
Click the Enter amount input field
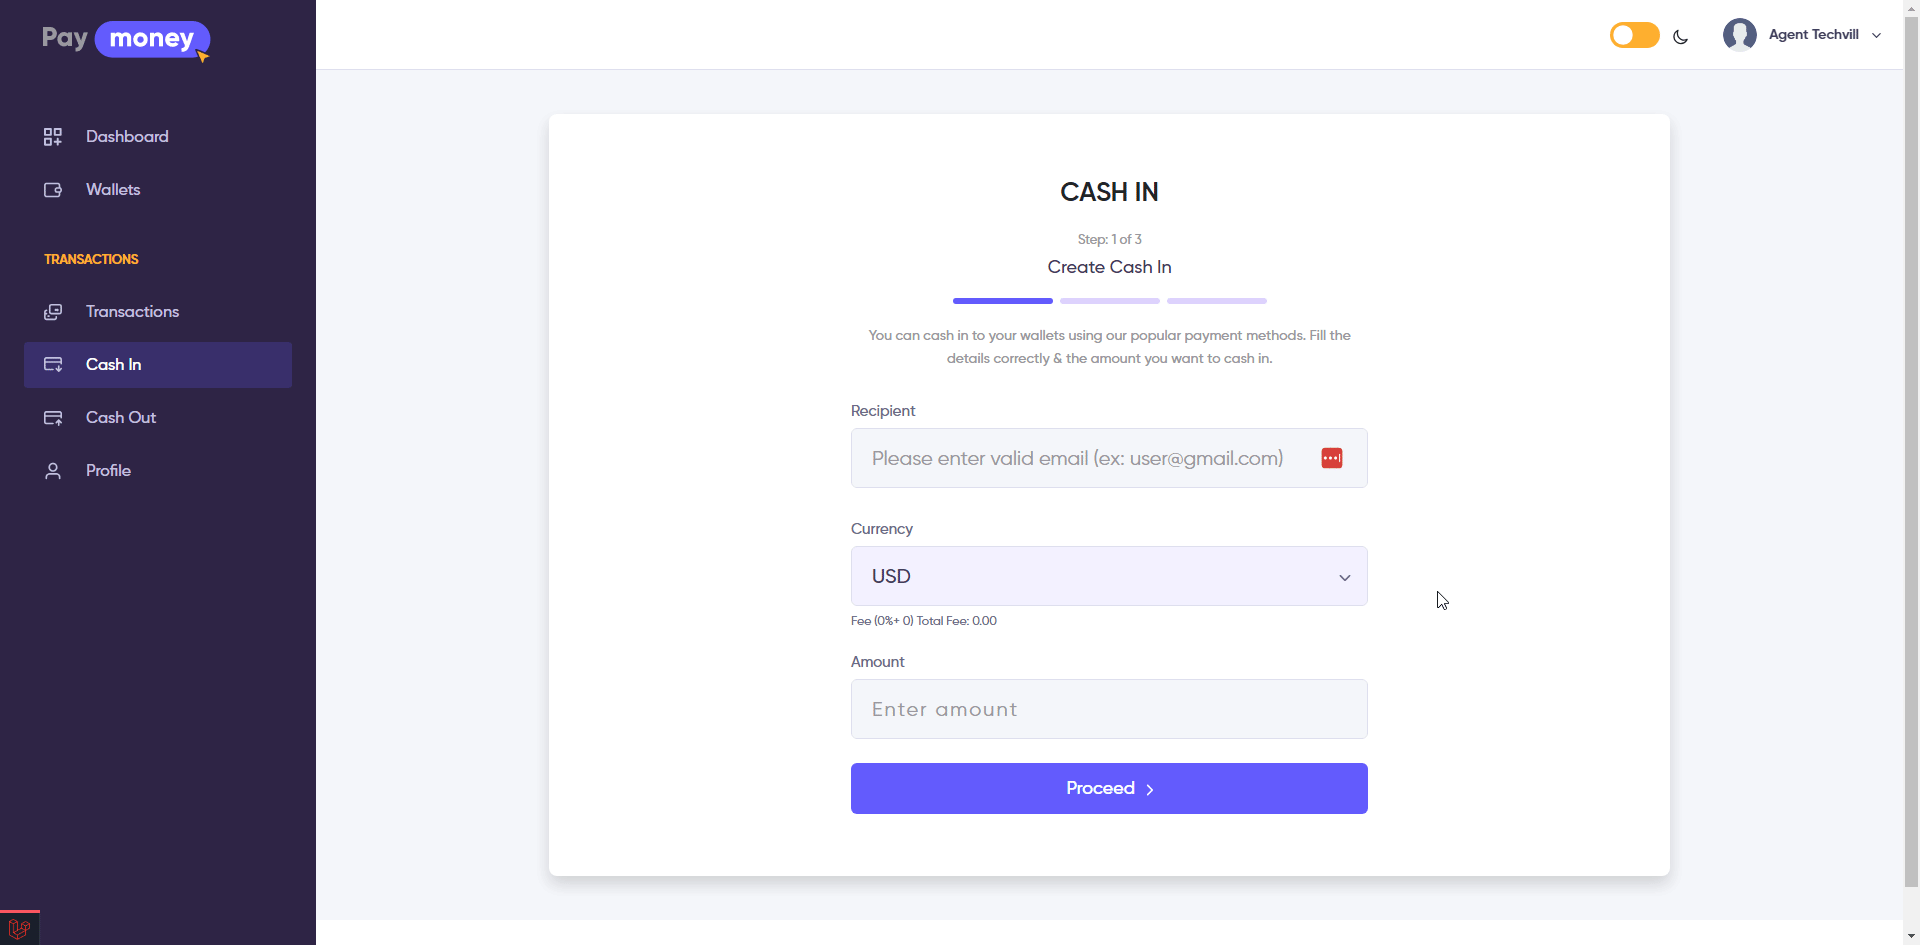[1108, 709]
